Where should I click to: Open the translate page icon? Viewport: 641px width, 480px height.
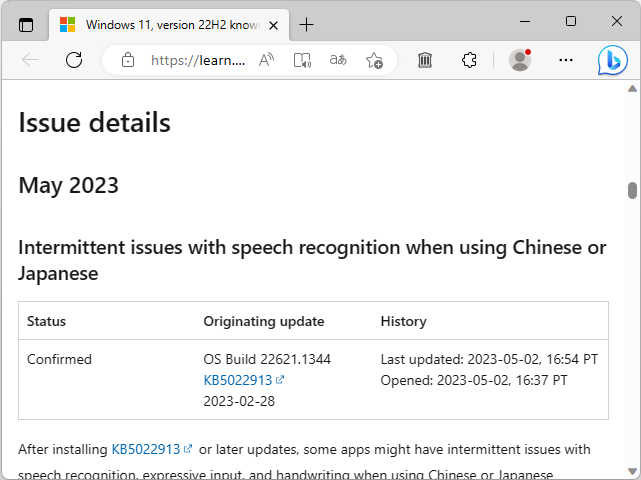(338, 60)
